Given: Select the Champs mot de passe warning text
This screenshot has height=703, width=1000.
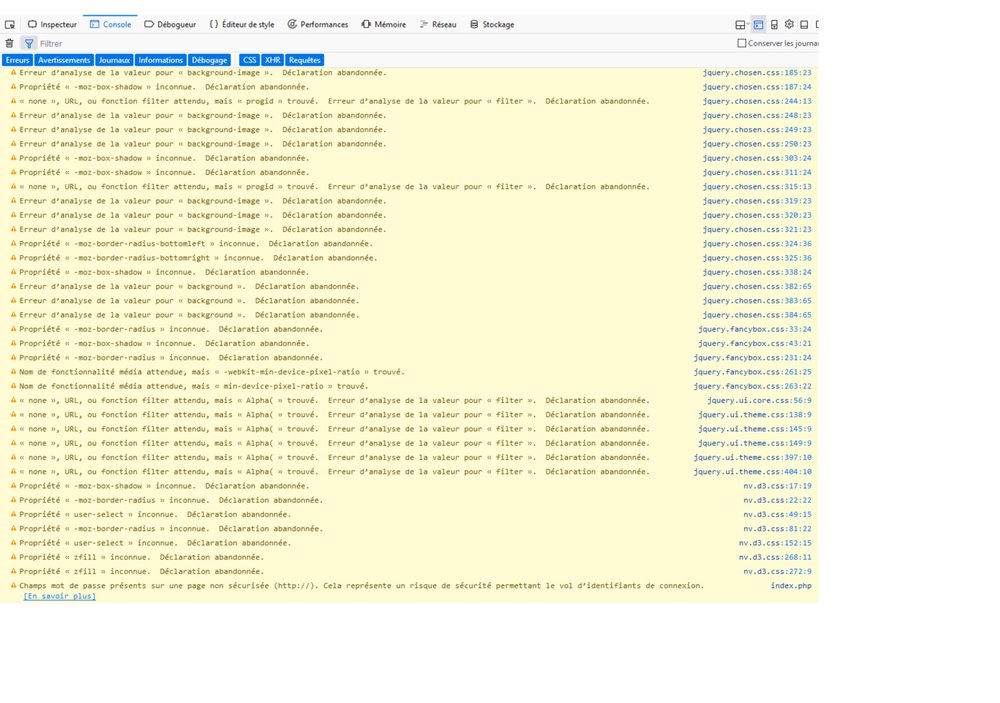Looking at the screenshot, I should [362, 586].
